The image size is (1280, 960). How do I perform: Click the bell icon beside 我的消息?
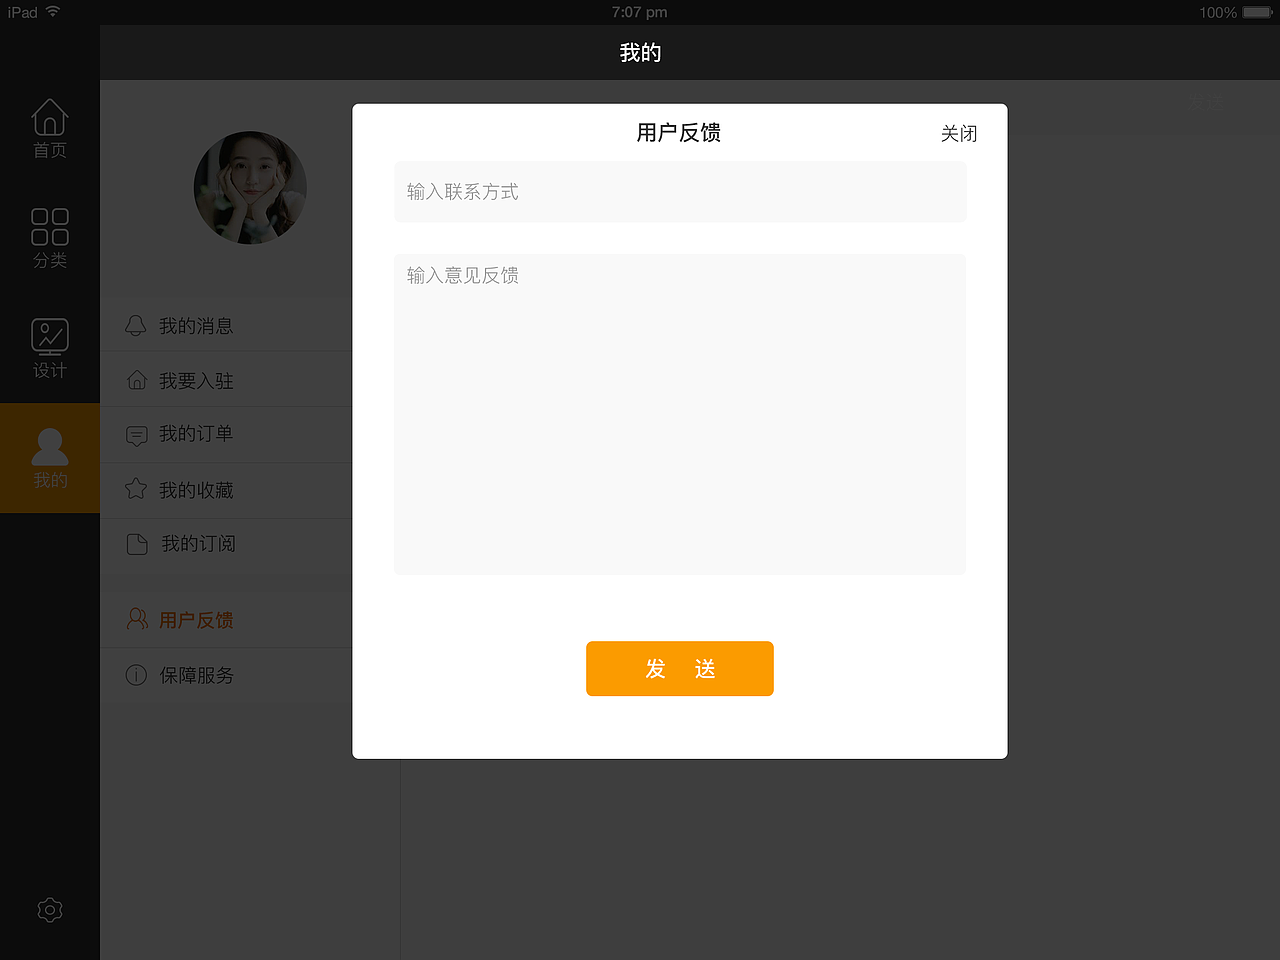tap(136, 325)
